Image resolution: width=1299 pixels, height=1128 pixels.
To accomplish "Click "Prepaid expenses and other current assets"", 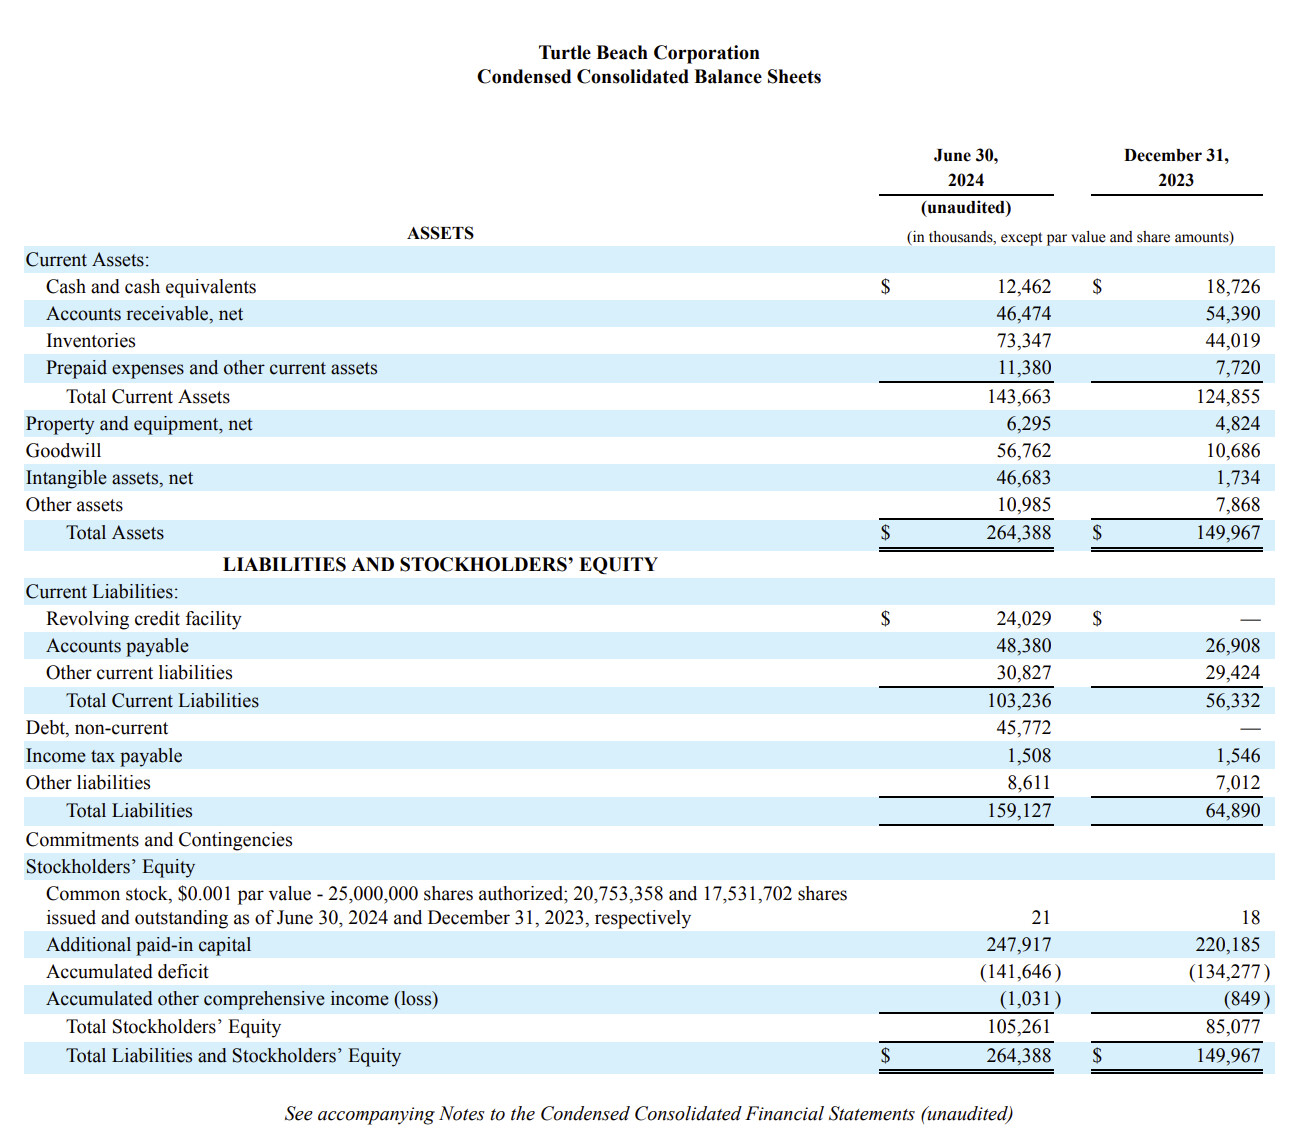I will coord(212,368).
